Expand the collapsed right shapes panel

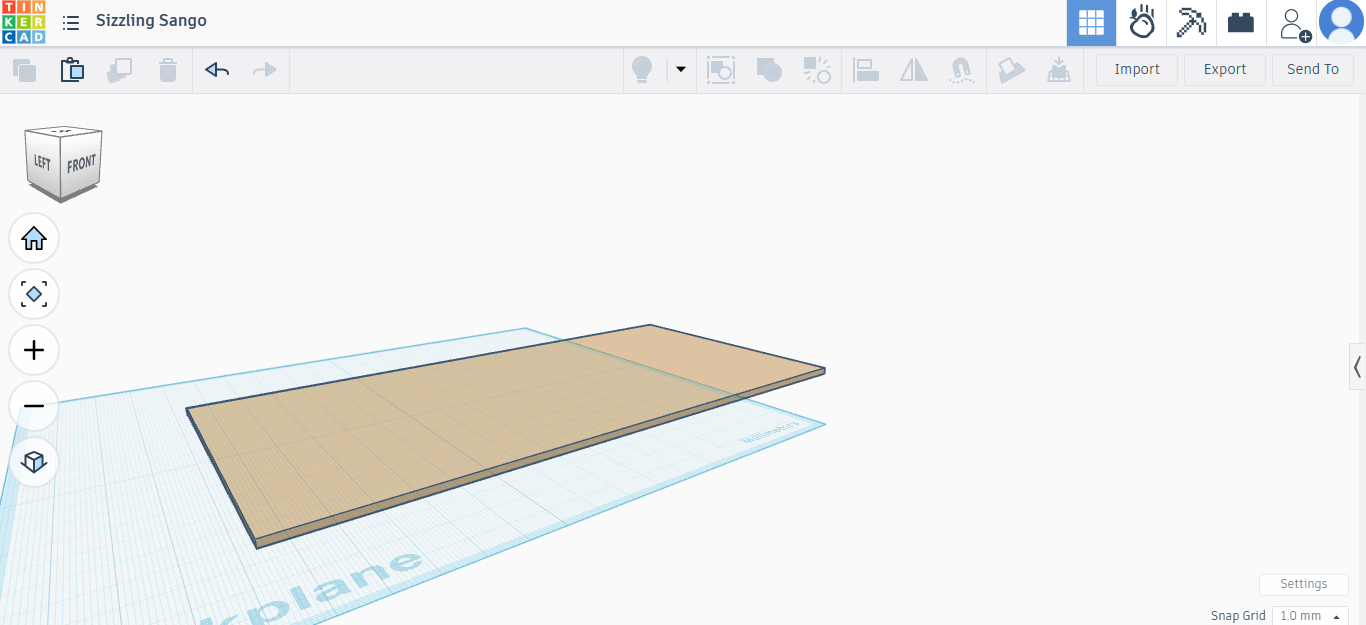point(1357,367)
